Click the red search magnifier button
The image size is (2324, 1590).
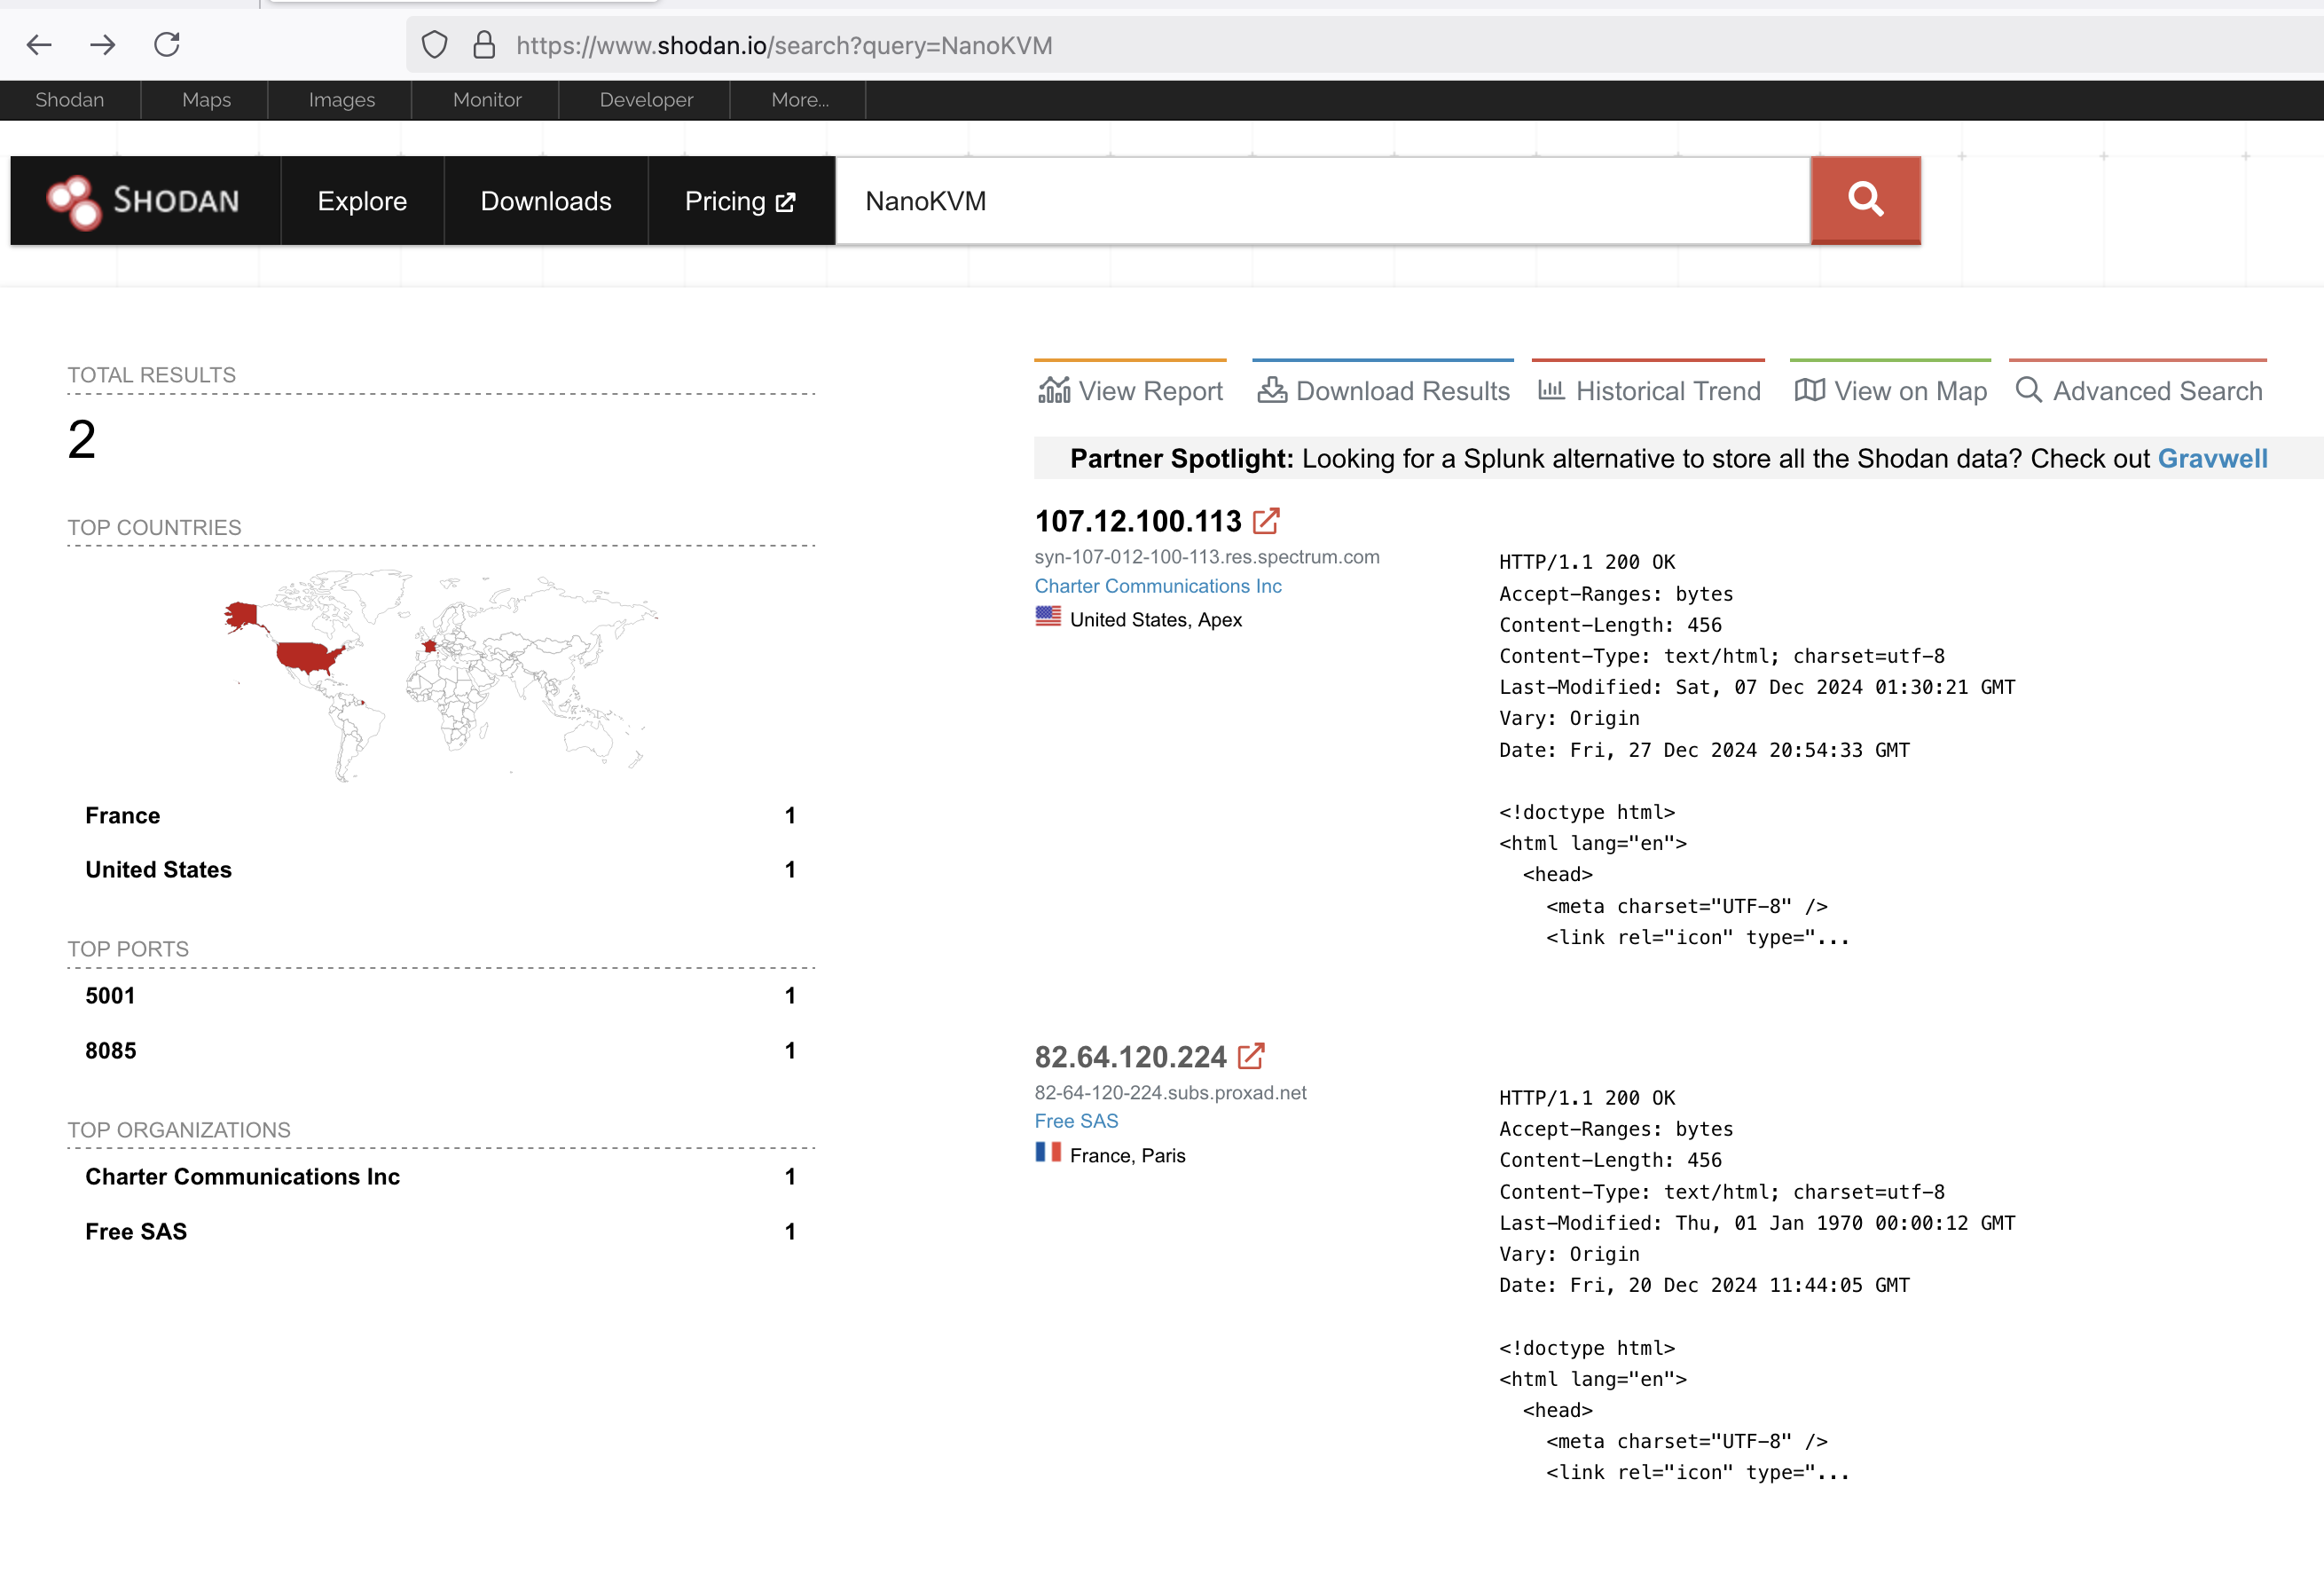point(1865,200)
